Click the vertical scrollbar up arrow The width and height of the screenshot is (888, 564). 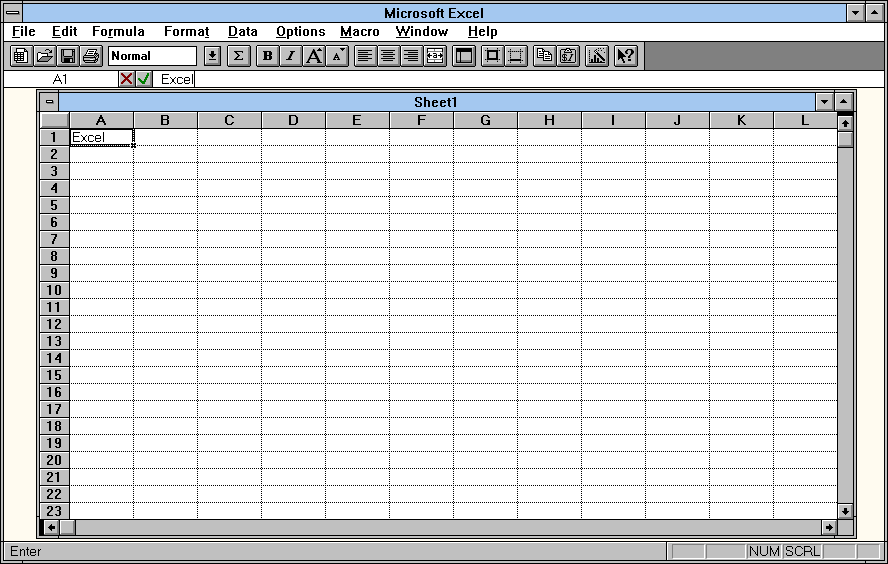pos(845,123)
